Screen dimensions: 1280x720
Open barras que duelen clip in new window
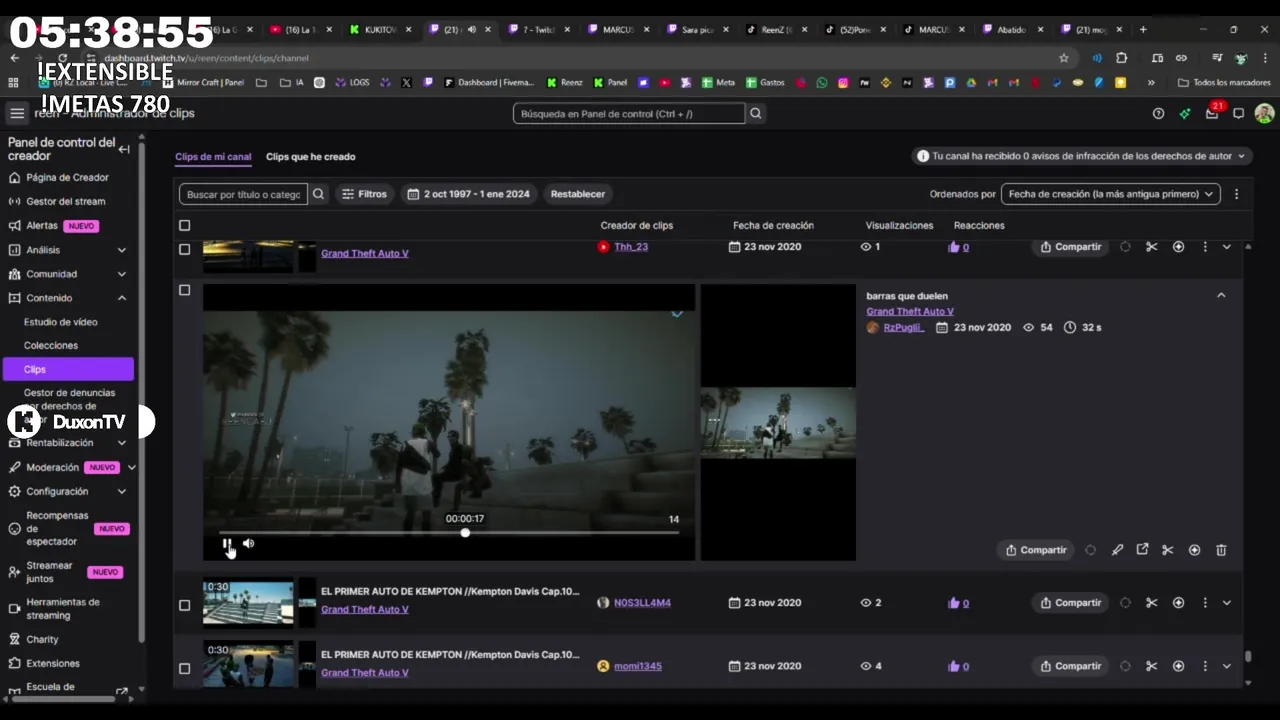(x=1142, y=550)
